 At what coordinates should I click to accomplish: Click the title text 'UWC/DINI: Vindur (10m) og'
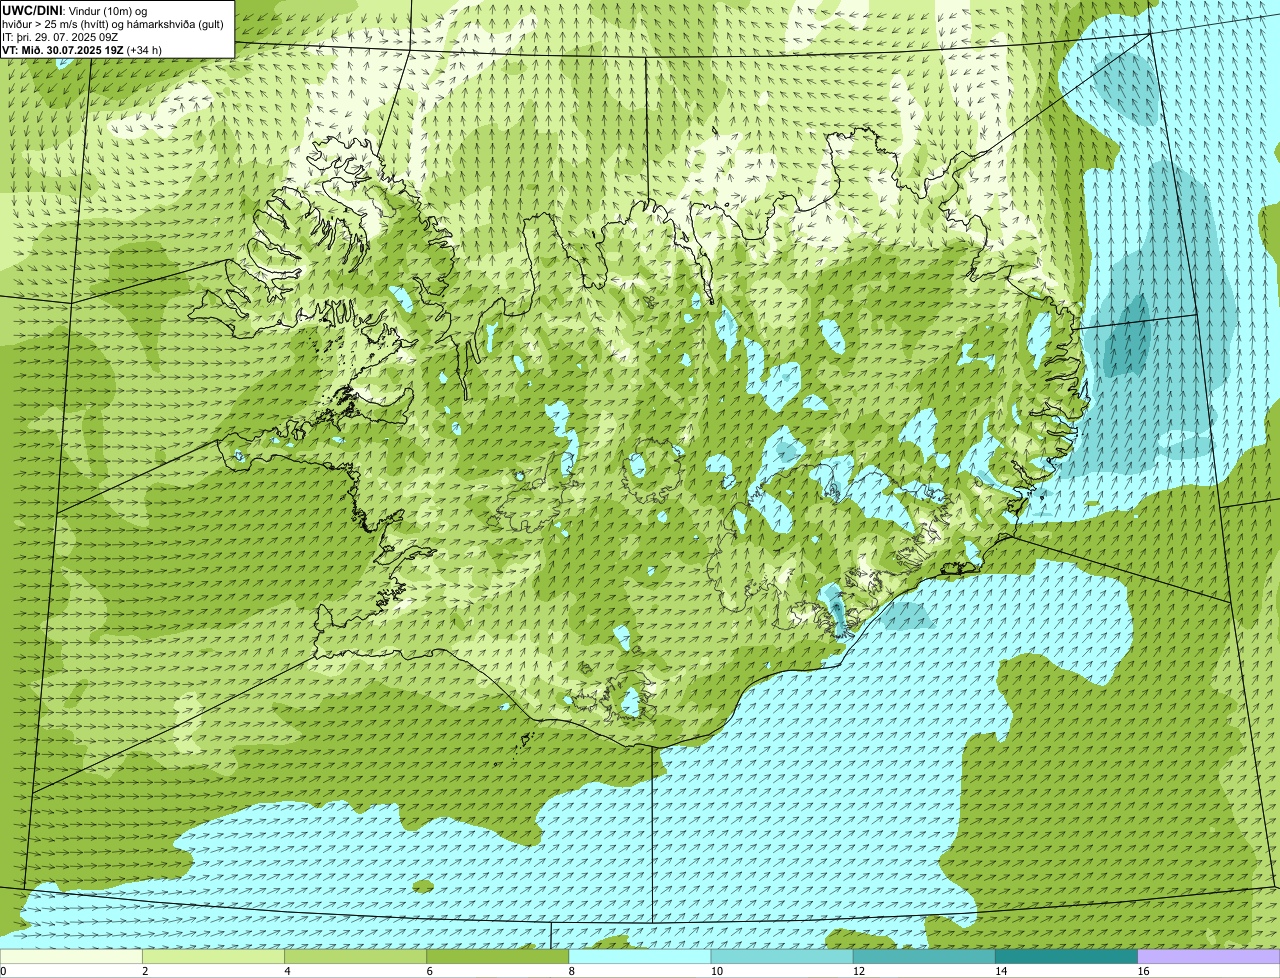[75, 11]
